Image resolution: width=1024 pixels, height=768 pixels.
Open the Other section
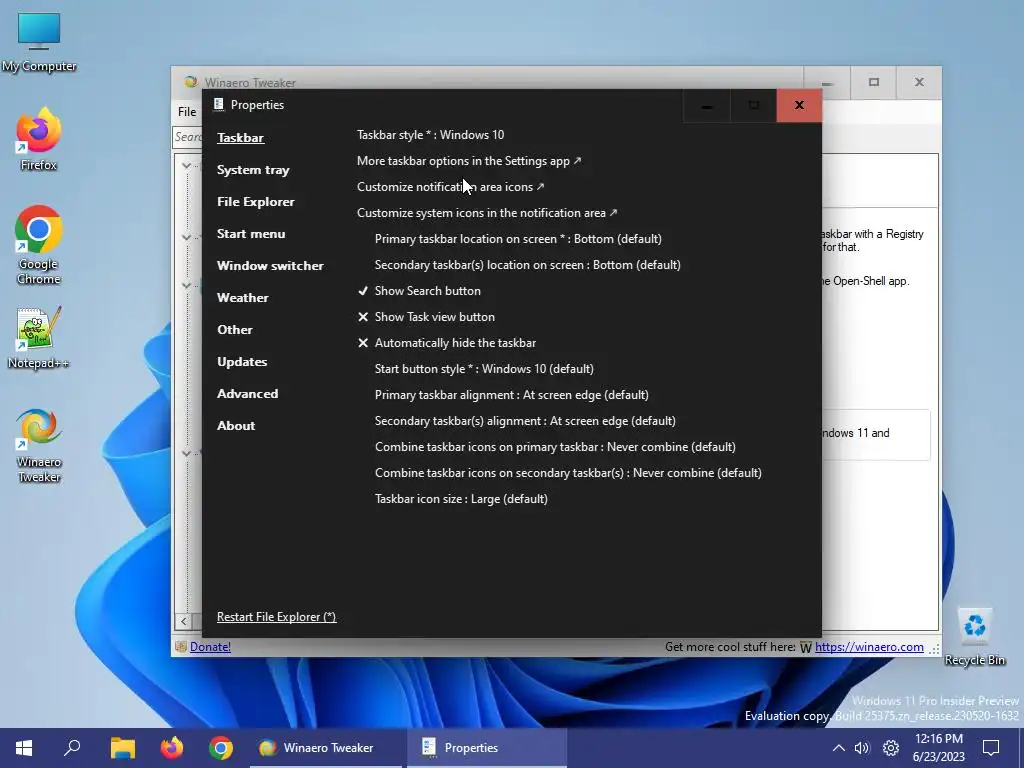pos(234,330)
